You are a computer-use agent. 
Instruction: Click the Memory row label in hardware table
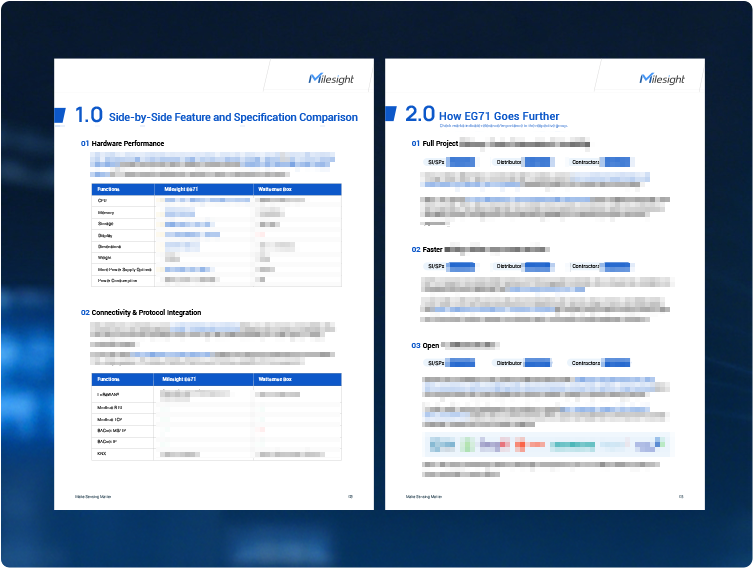click(106, 212)
